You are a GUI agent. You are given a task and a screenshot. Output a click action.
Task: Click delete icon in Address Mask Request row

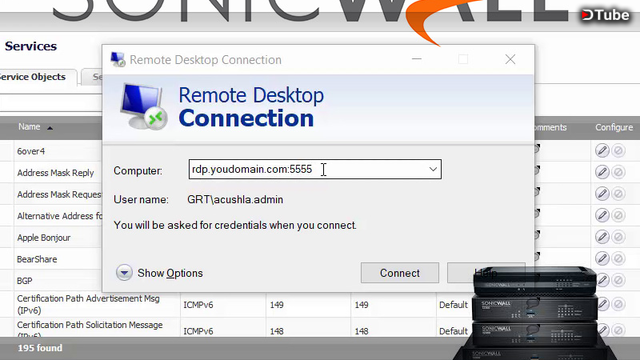[619, 193]
